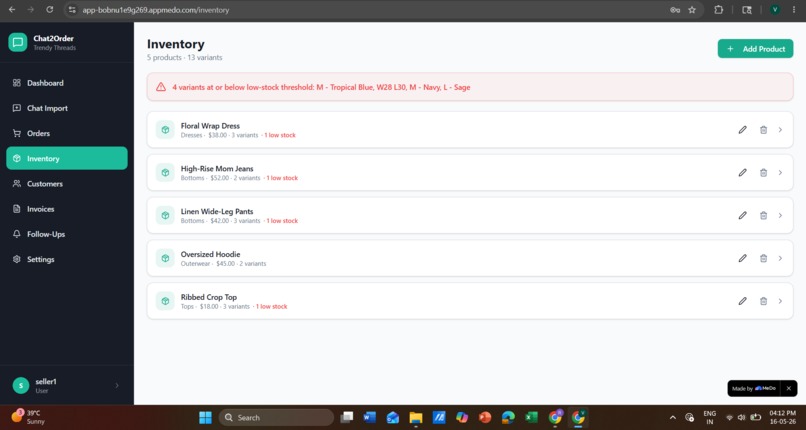Click the Linen Wide-Leg Pants box icon
Viewport: 806px width, 430px height.
165,215
